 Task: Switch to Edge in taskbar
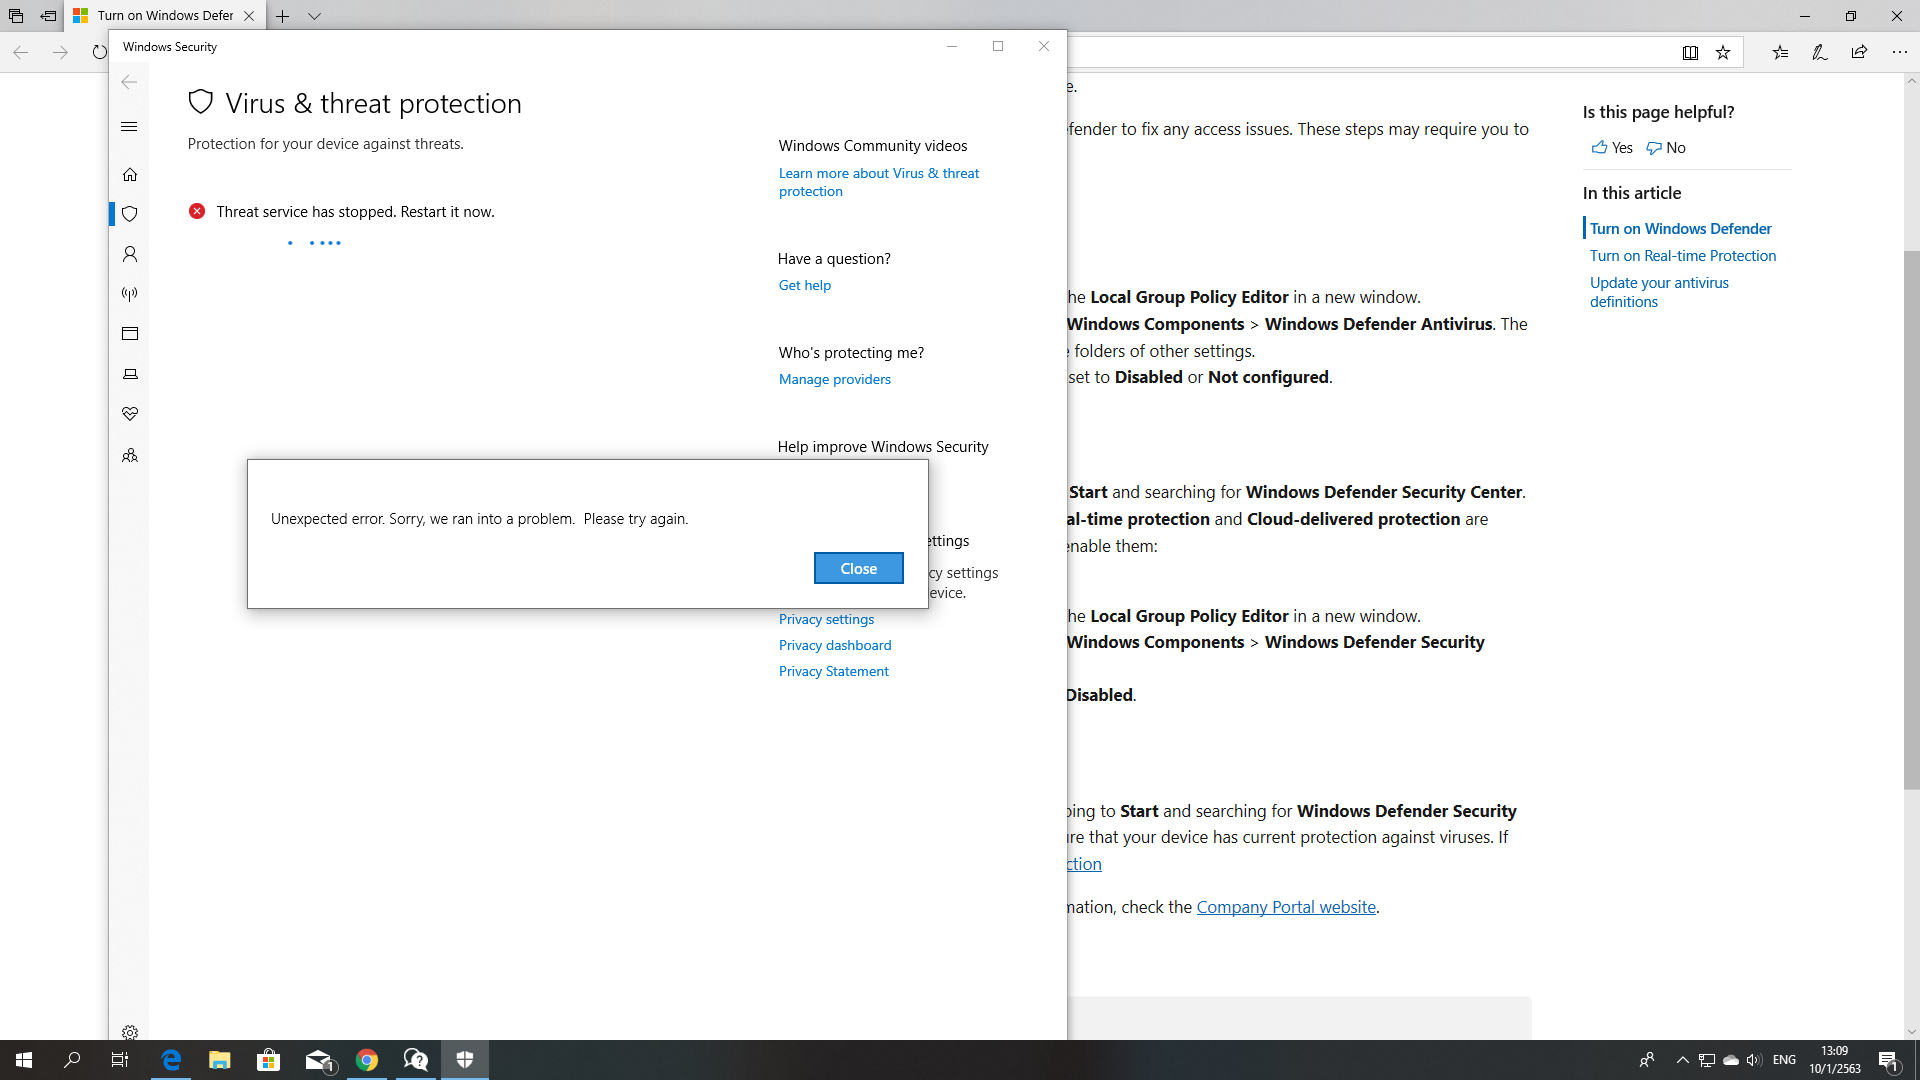tap(171, 1060)
